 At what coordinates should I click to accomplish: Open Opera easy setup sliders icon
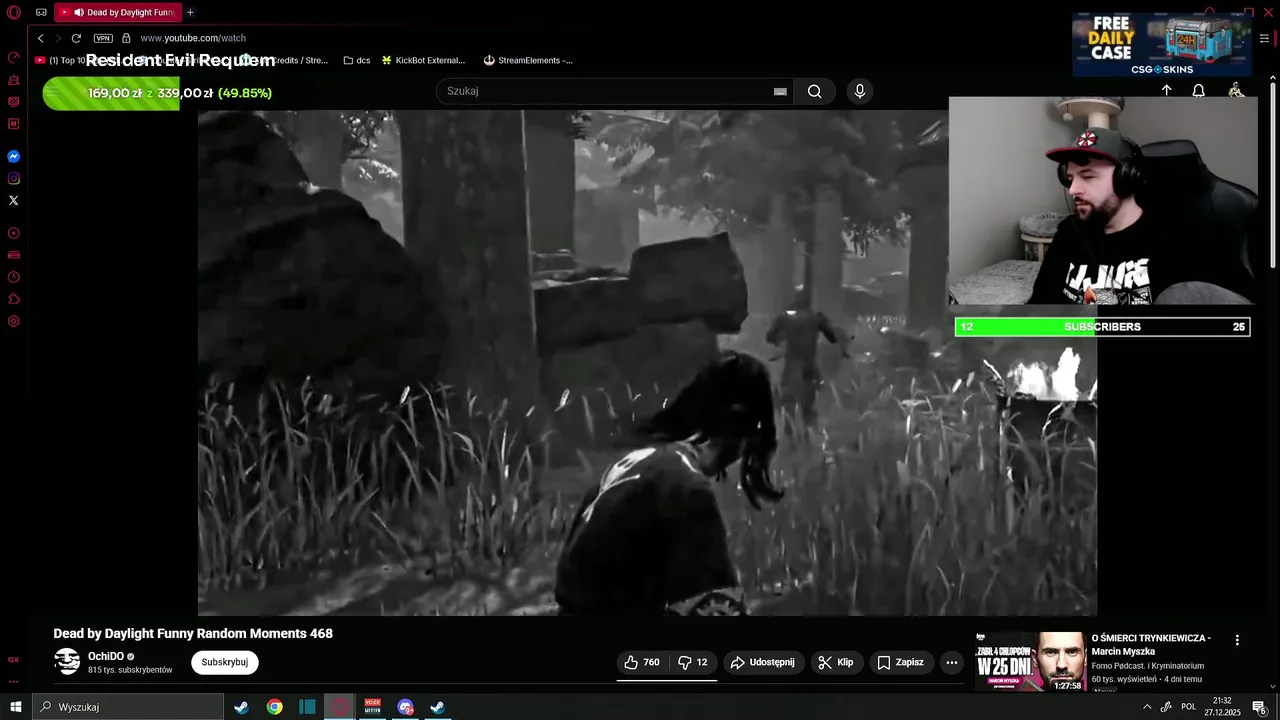1264,39
